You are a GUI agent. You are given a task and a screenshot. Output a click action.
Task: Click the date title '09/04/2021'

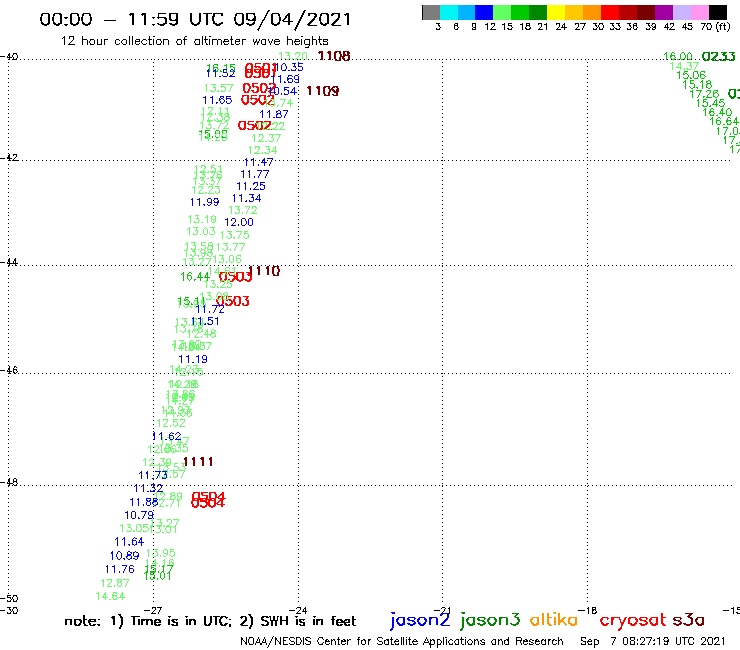[292, 20]
